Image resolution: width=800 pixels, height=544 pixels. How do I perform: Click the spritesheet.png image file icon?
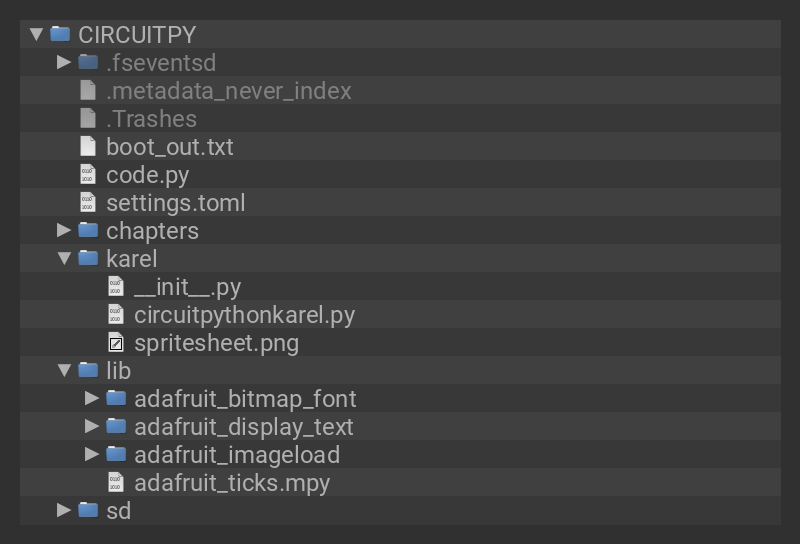click(x=116, y=343)
